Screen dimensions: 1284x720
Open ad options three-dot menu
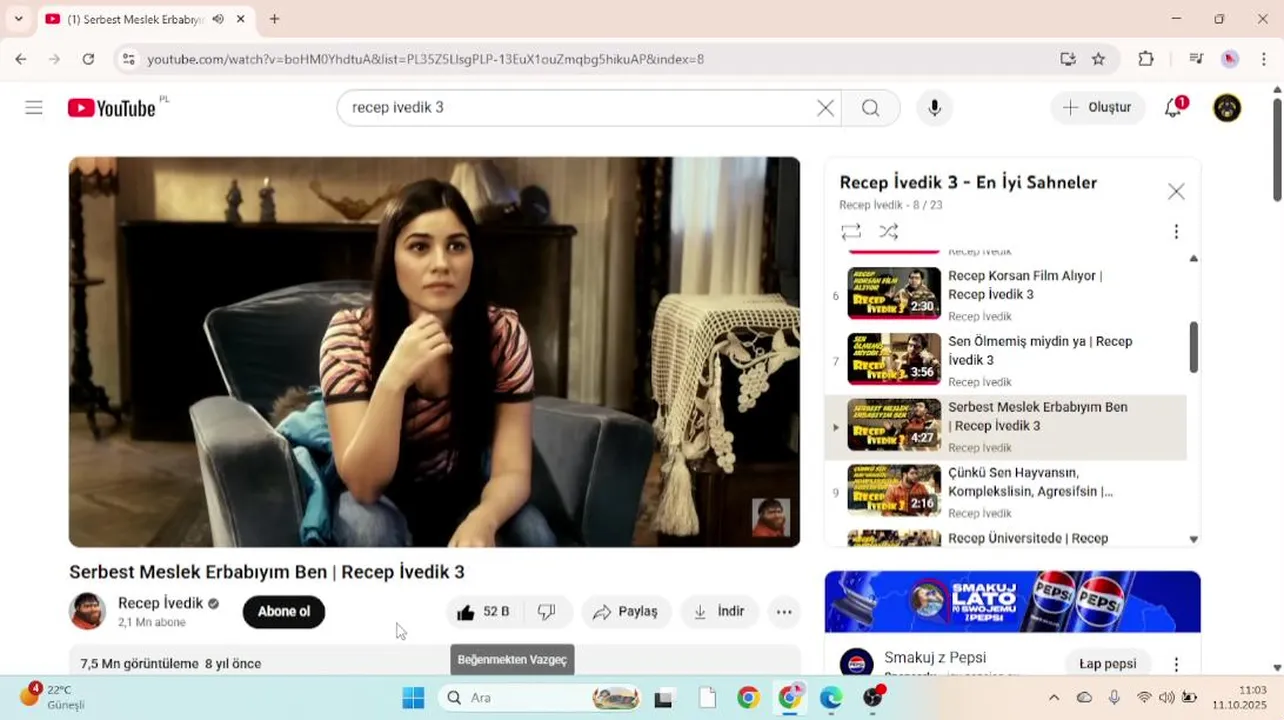tap(1176, 664)
